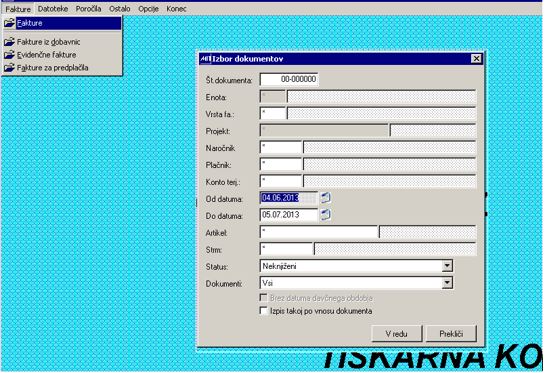Screen dimensions: 550x373
Task: Cancel with the Prekliči button
Action: tap(451, 333)
